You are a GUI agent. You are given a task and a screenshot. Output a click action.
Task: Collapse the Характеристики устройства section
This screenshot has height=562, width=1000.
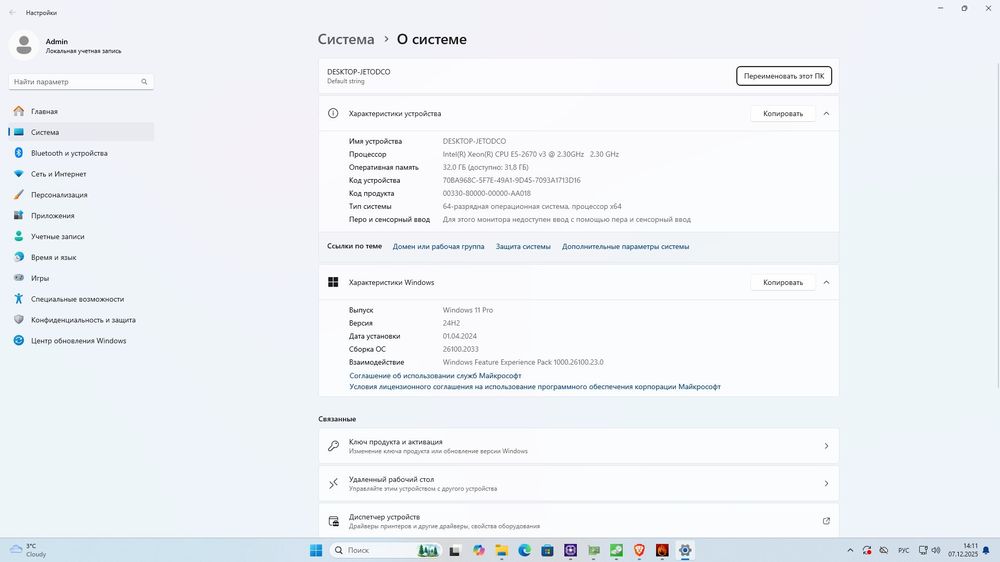(826, 114)
